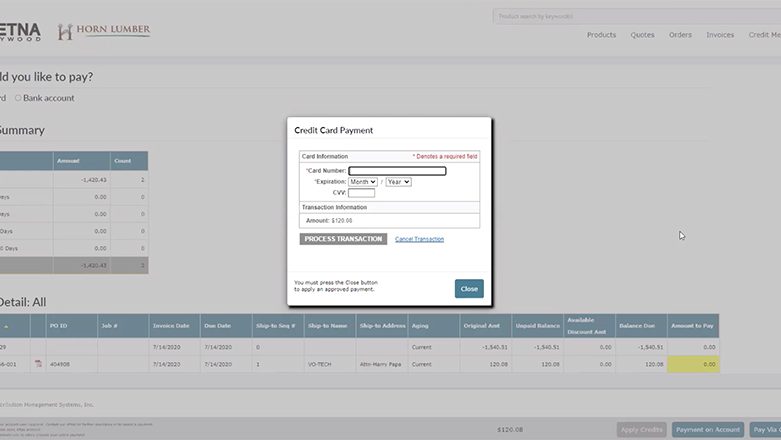Click into the CVV field
The width and height of the screenshot is (781, 440).
pos(361,193)
